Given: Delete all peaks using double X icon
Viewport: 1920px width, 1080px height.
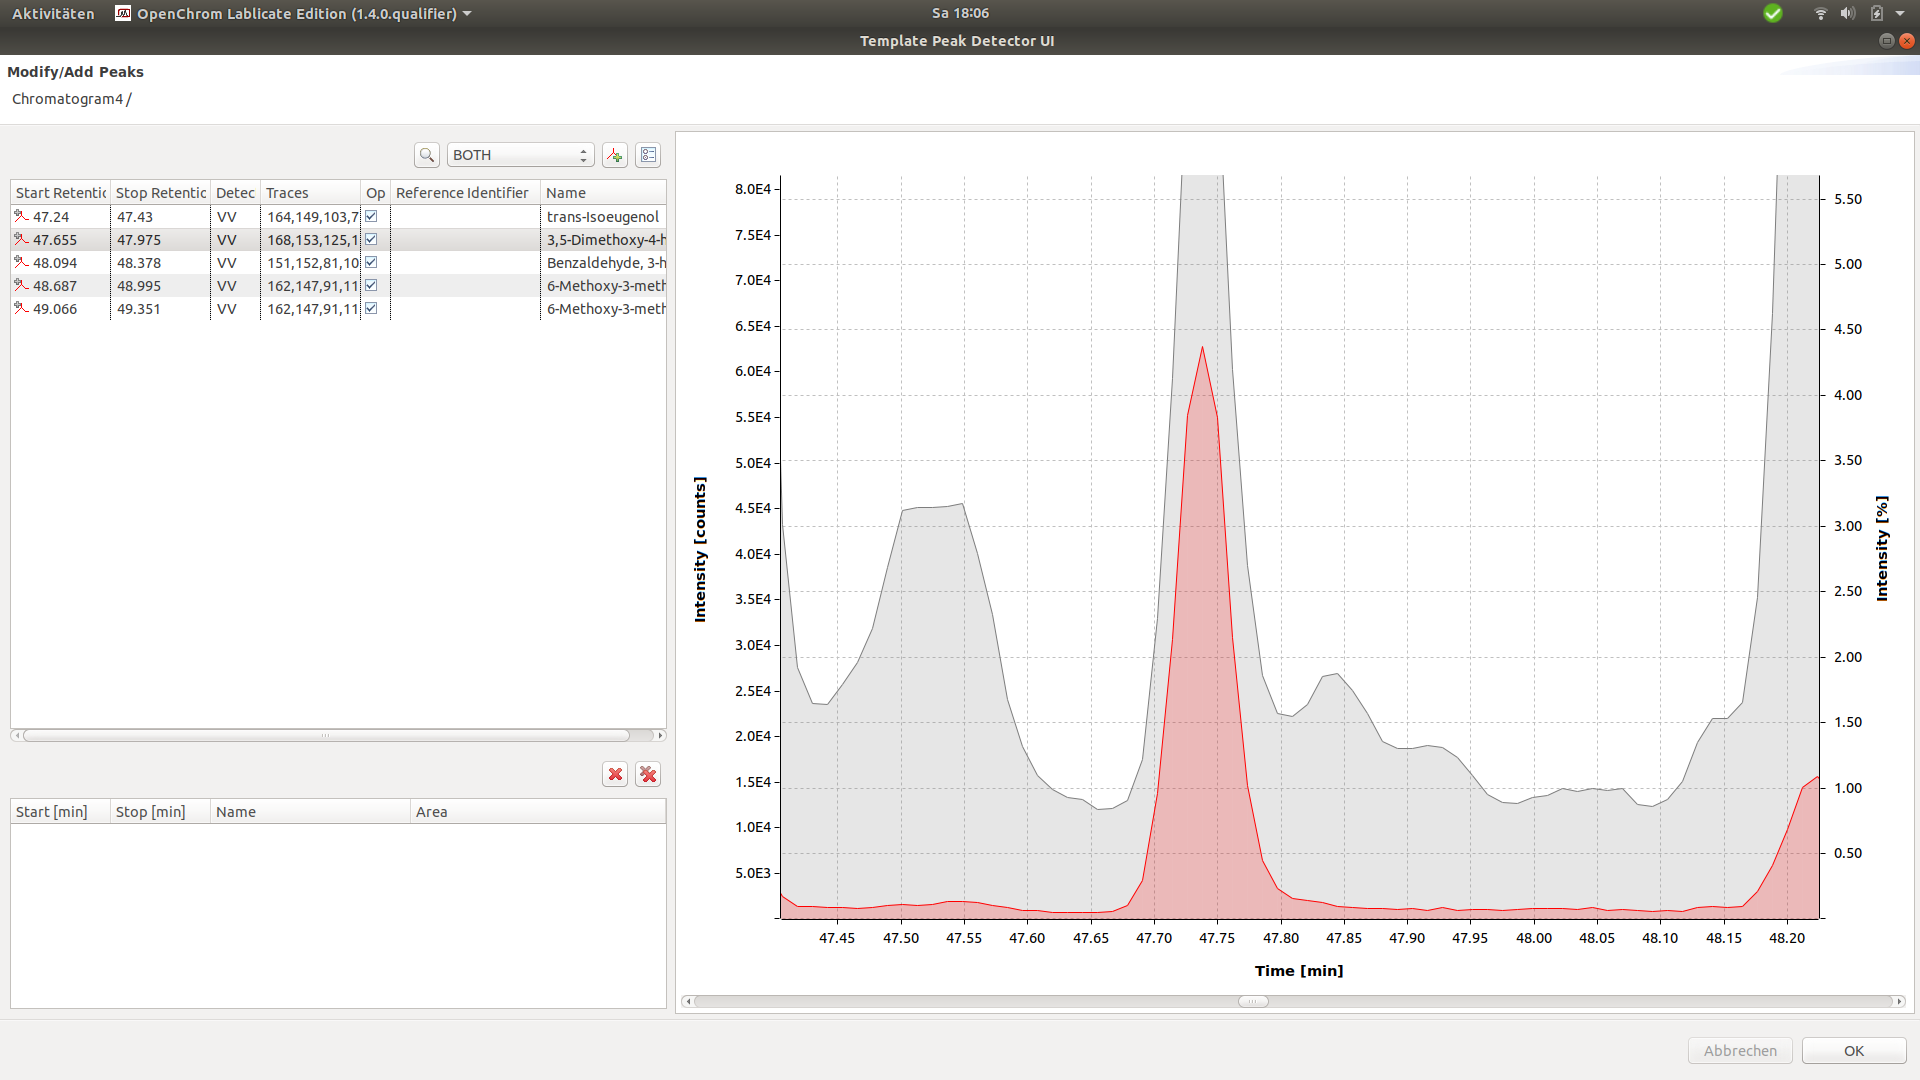Looking at the screenshot, I should [648, 774].
